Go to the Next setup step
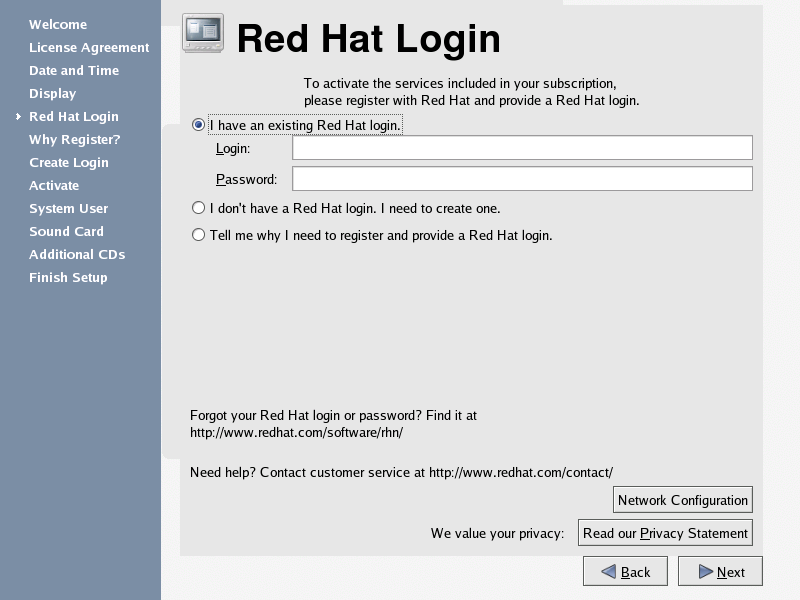The height and width of the screenshot is (600, 800). pyautogui.click(x=720, y=572)
